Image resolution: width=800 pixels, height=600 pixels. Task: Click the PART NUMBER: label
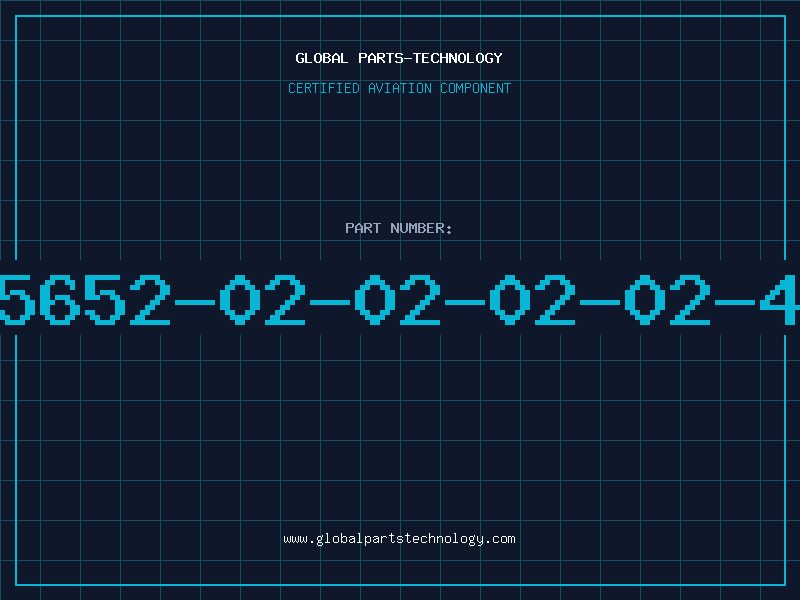point(399,228)
